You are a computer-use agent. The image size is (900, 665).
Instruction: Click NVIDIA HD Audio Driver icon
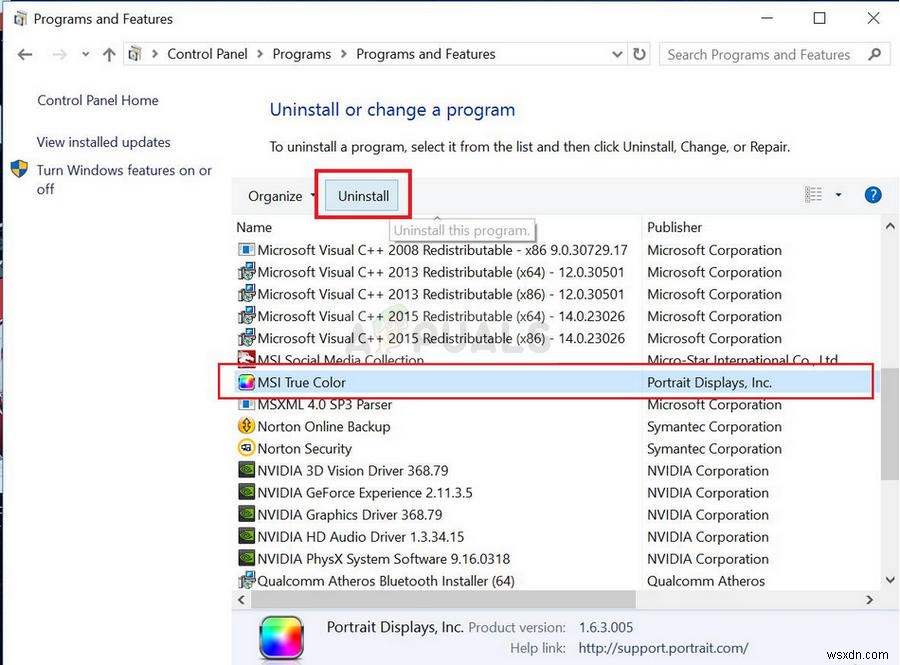click(246, 536)
